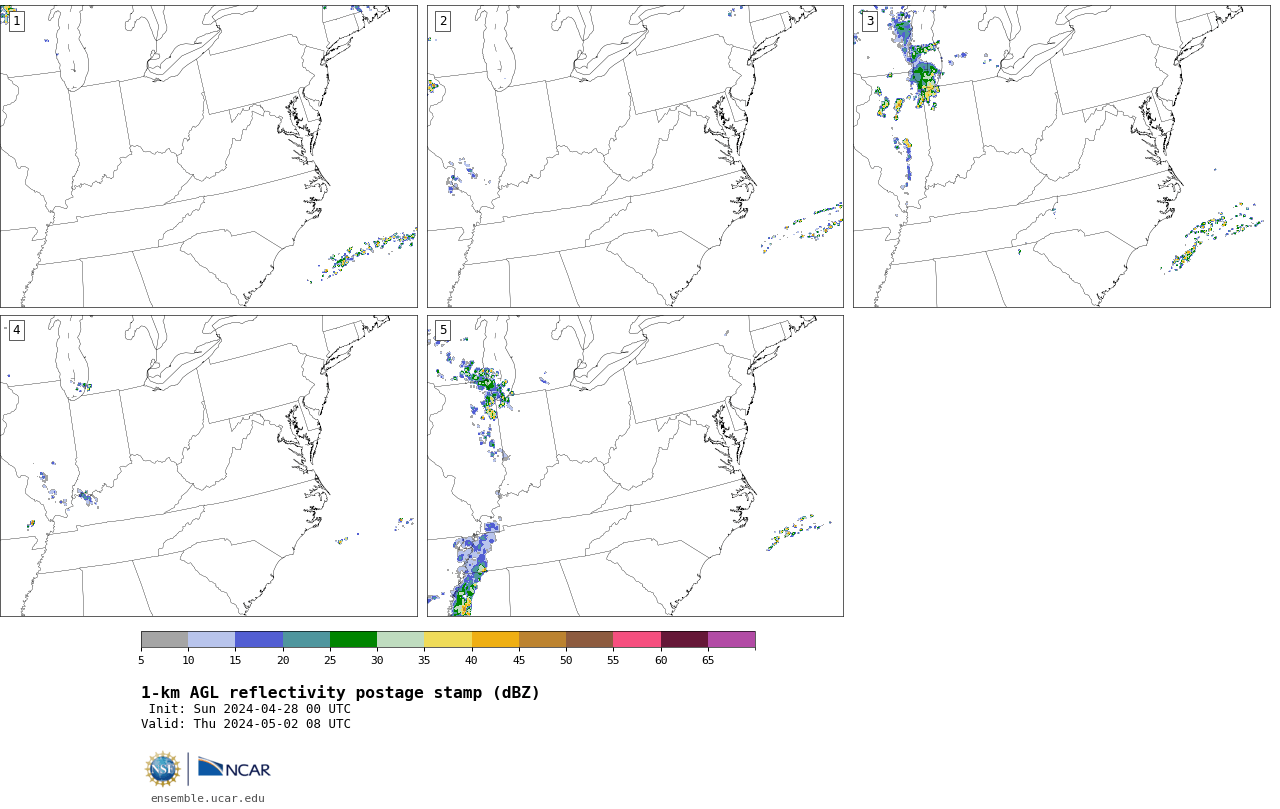Click the maroon 60-65 dBZ swatch
This screenshot has width=1280, height=809.
click(x=684, y=640)
